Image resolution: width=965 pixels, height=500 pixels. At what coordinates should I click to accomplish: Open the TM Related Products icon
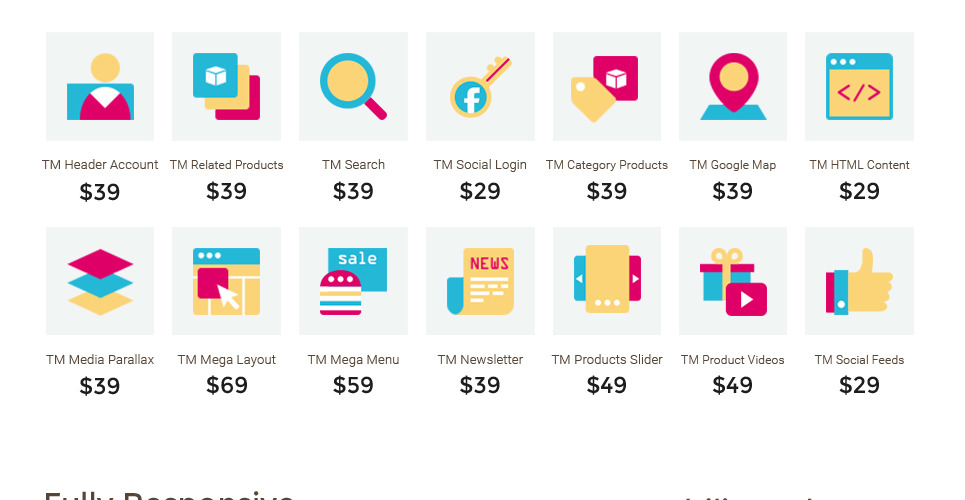pos(226,86)
